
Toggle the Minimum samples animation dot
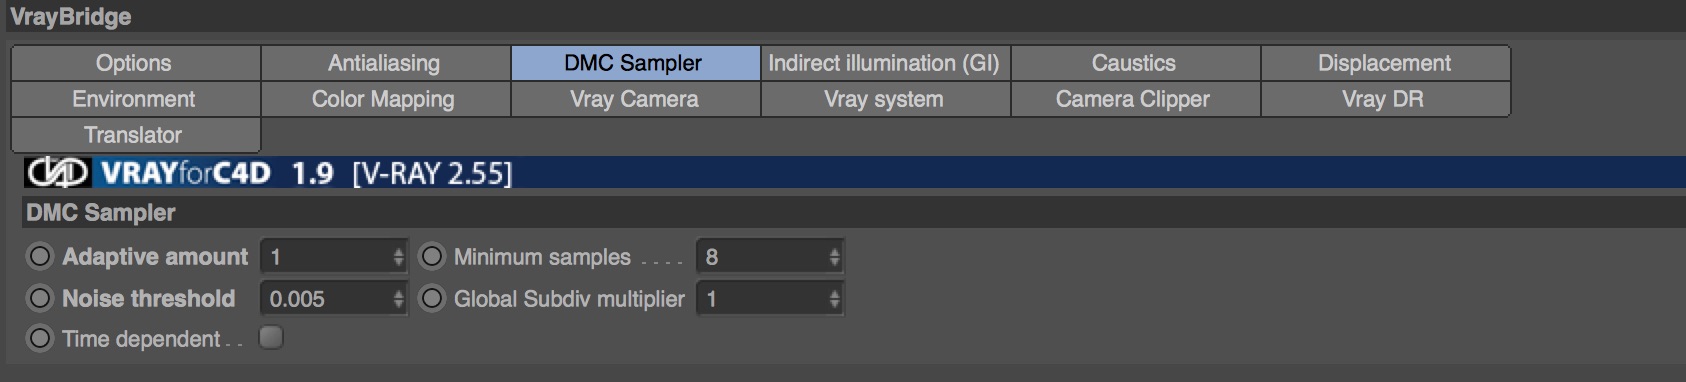click(x=431, y=257)
